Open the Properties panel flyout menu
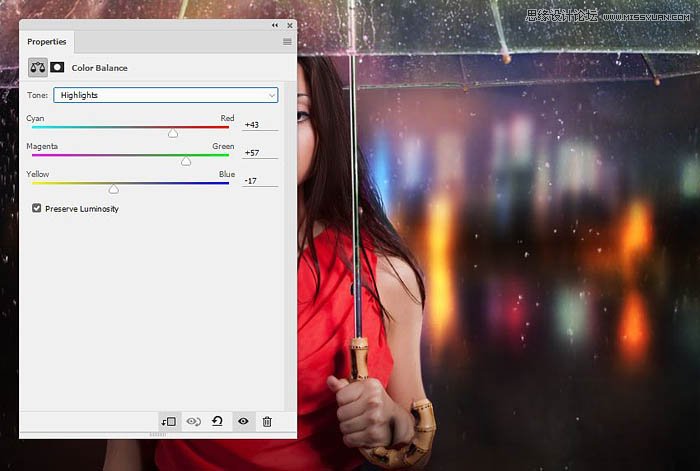The image size is (700, 471). 287,42
